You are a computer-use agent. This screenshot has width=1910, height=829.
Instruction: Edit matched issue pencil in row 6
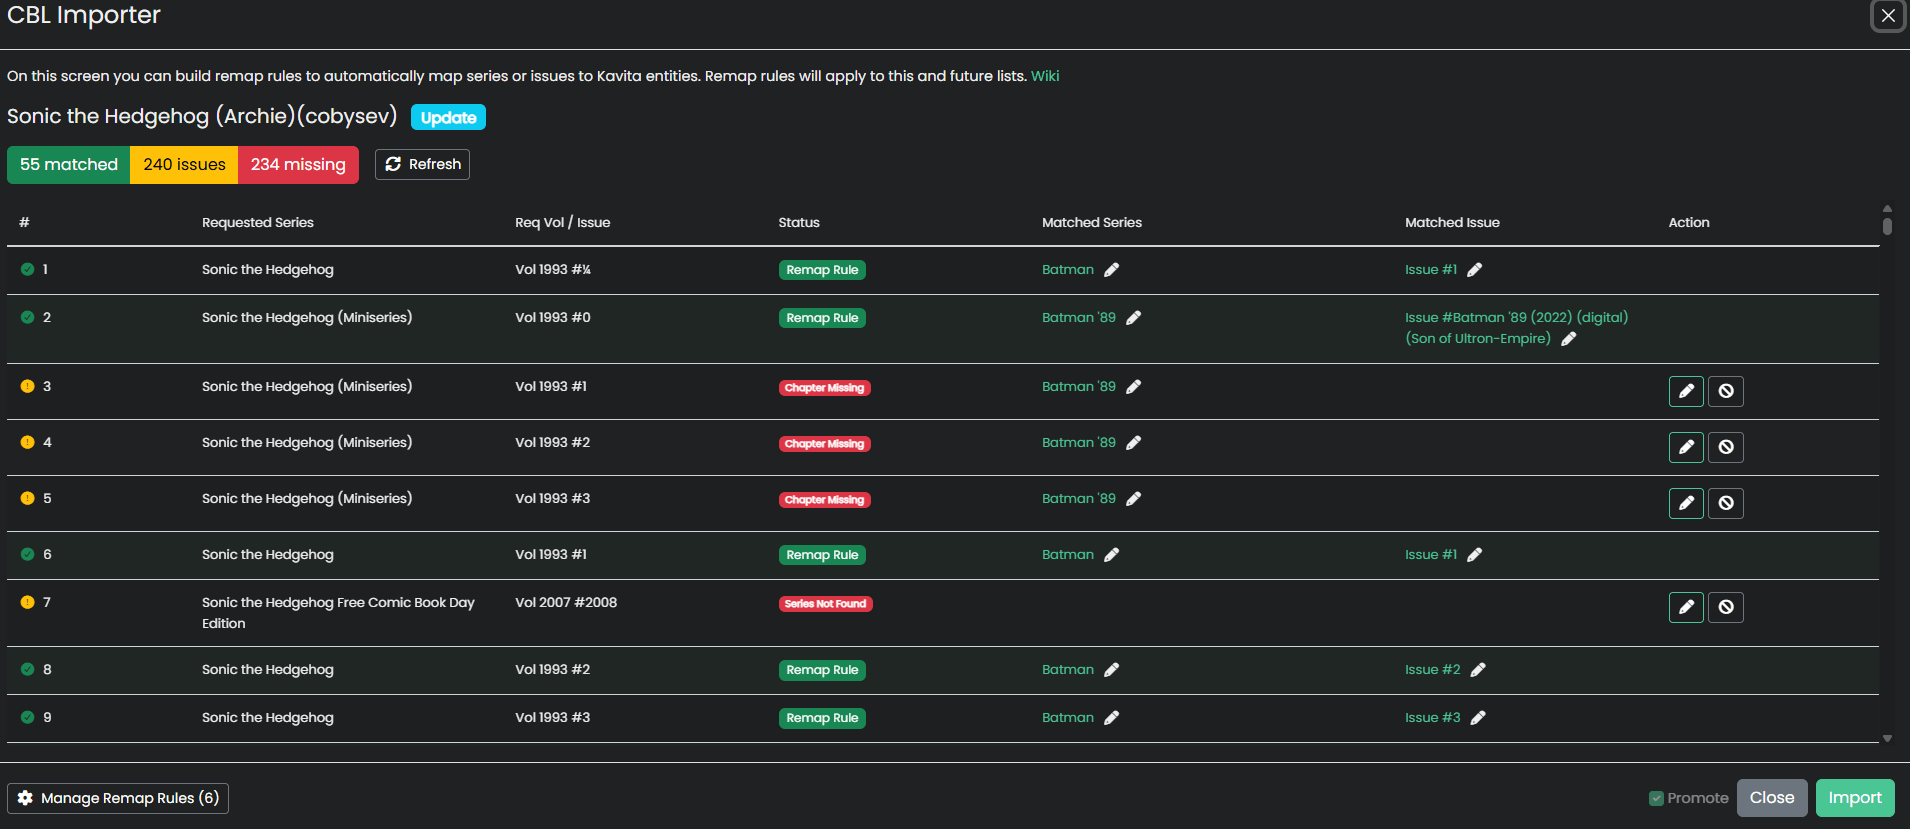pyautogui.click(x=1474, y=555)
